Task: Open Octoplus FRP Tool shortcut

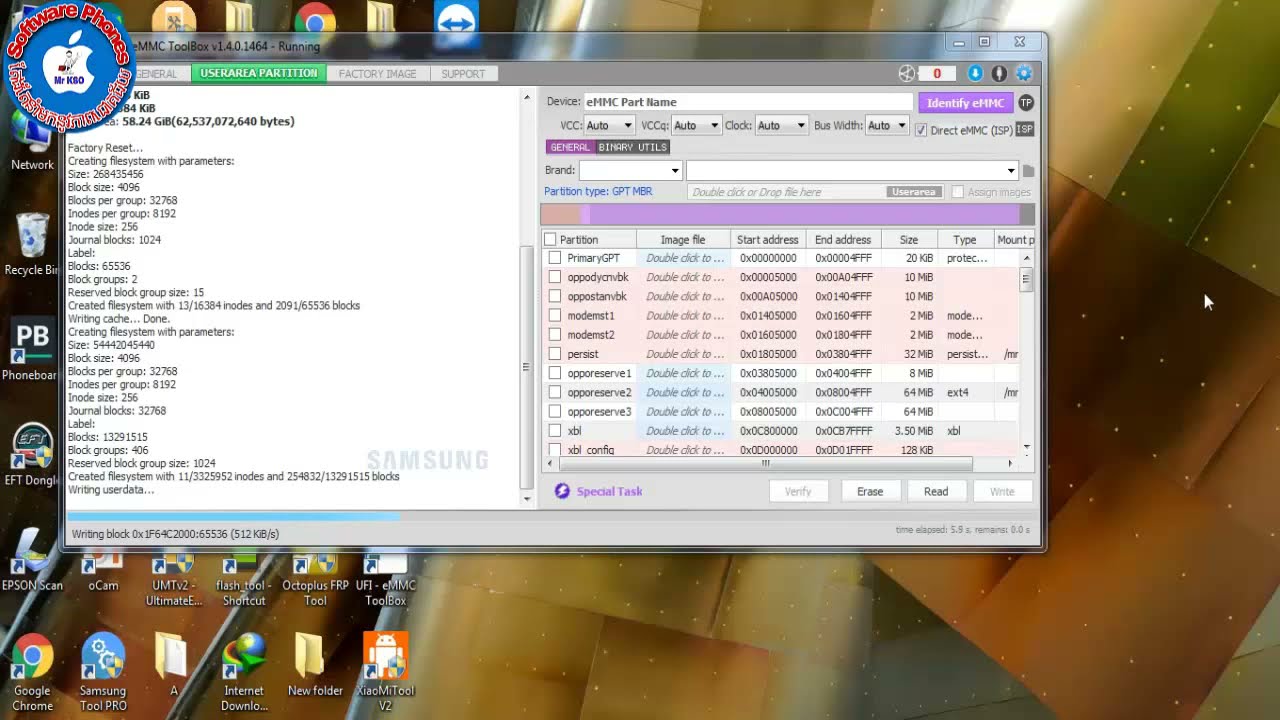Action: pos(315,580)
